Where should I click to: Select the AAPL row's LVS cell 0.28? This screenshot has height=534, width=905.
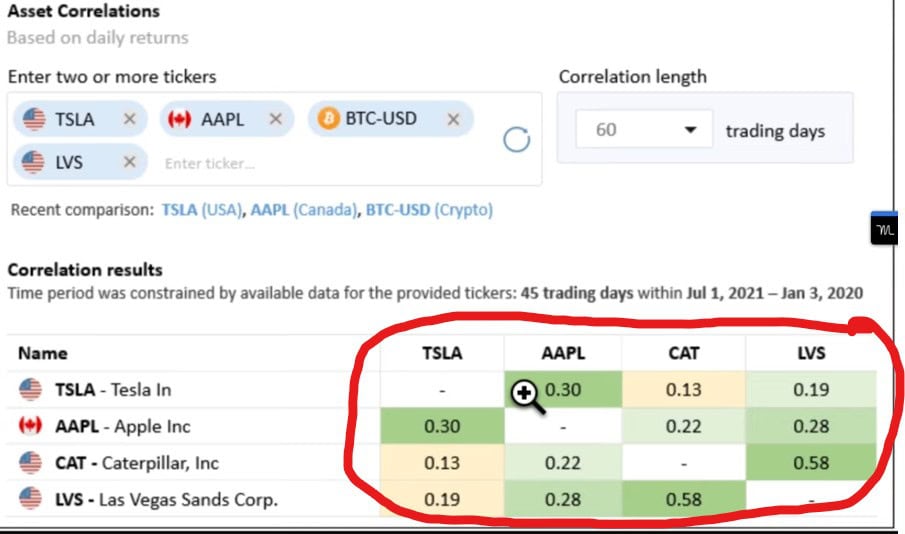[811, 426]
